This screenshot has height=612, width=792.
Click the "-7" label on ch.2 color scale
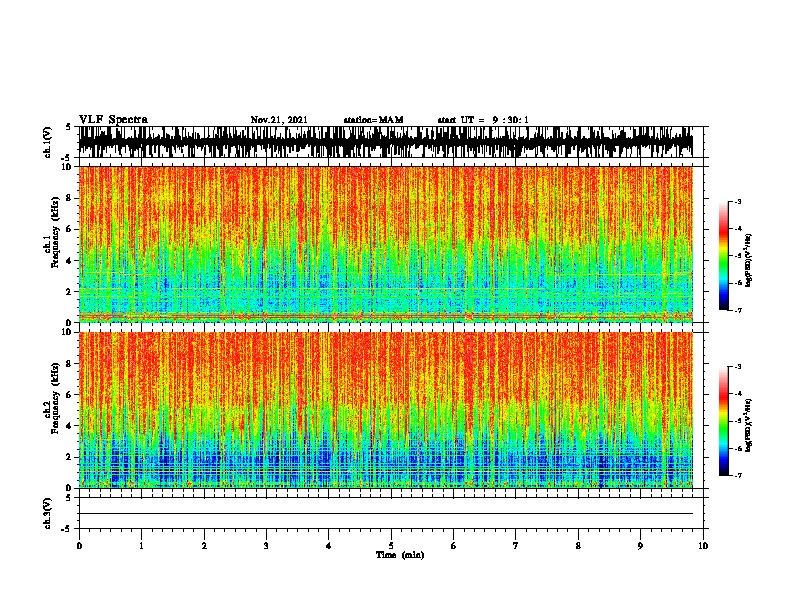pos(737,475)
